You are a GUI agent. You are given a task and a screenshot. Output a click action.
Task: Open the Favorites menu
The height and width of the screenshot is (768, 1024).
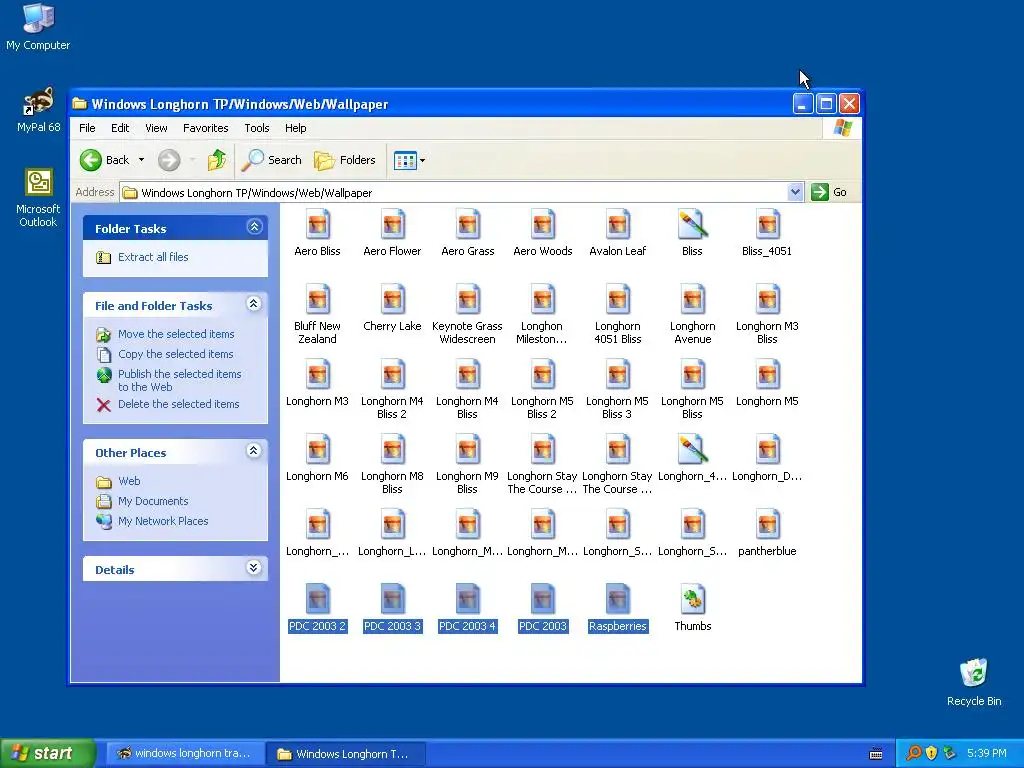pyautogui.click(x=206, y=128)
